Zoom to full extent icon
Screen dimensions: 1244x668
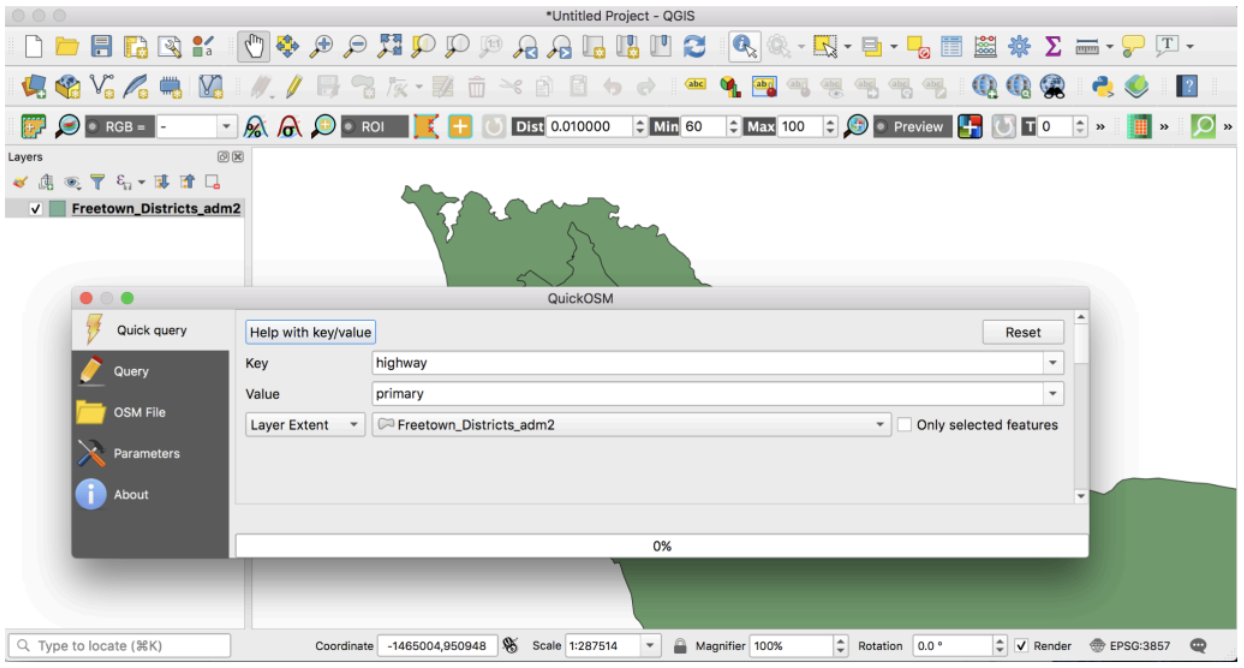(x=390, y=46)
